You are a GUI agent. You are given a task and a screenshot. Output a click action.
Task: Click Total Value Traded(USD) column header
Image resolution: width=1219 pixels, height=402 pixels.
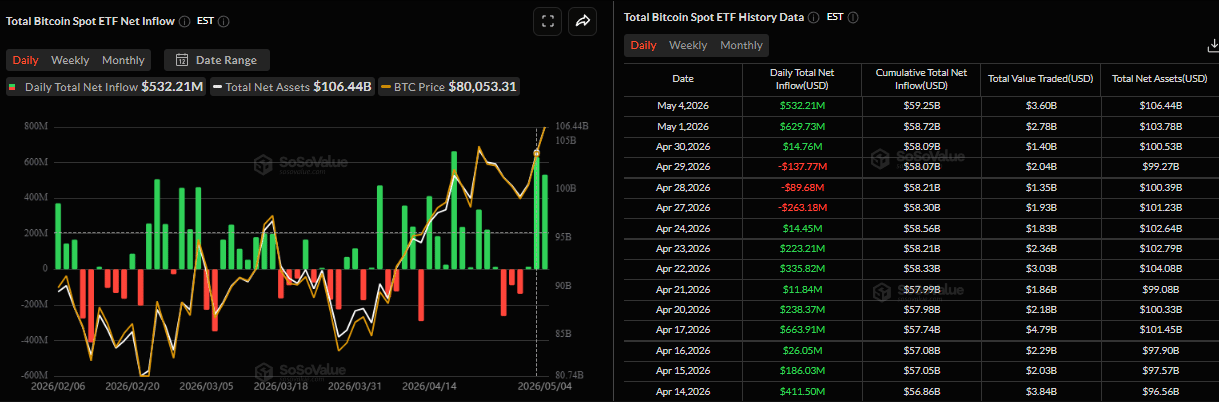click(1041, 78)
